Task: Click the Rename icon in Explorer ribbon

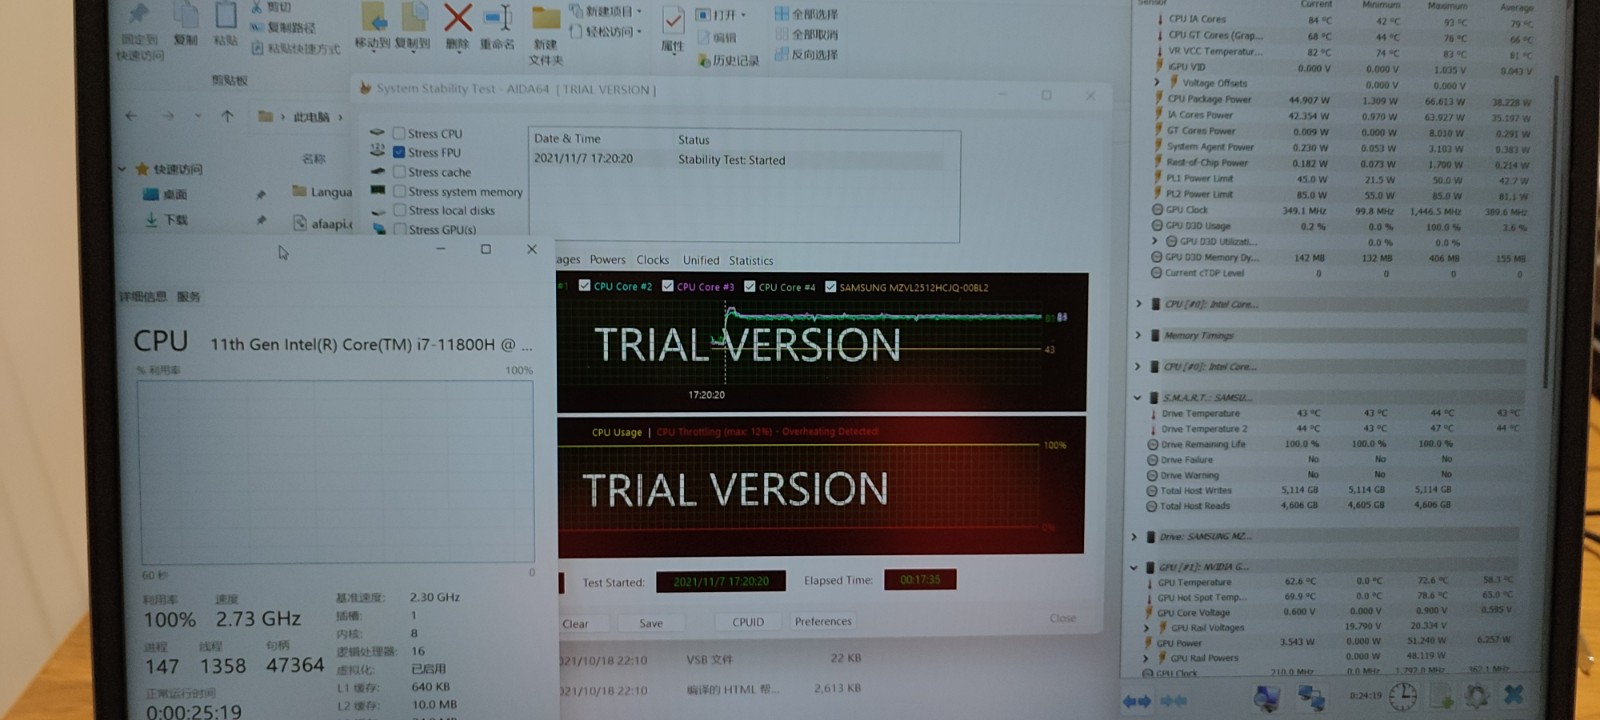Action: click(497, 18)
